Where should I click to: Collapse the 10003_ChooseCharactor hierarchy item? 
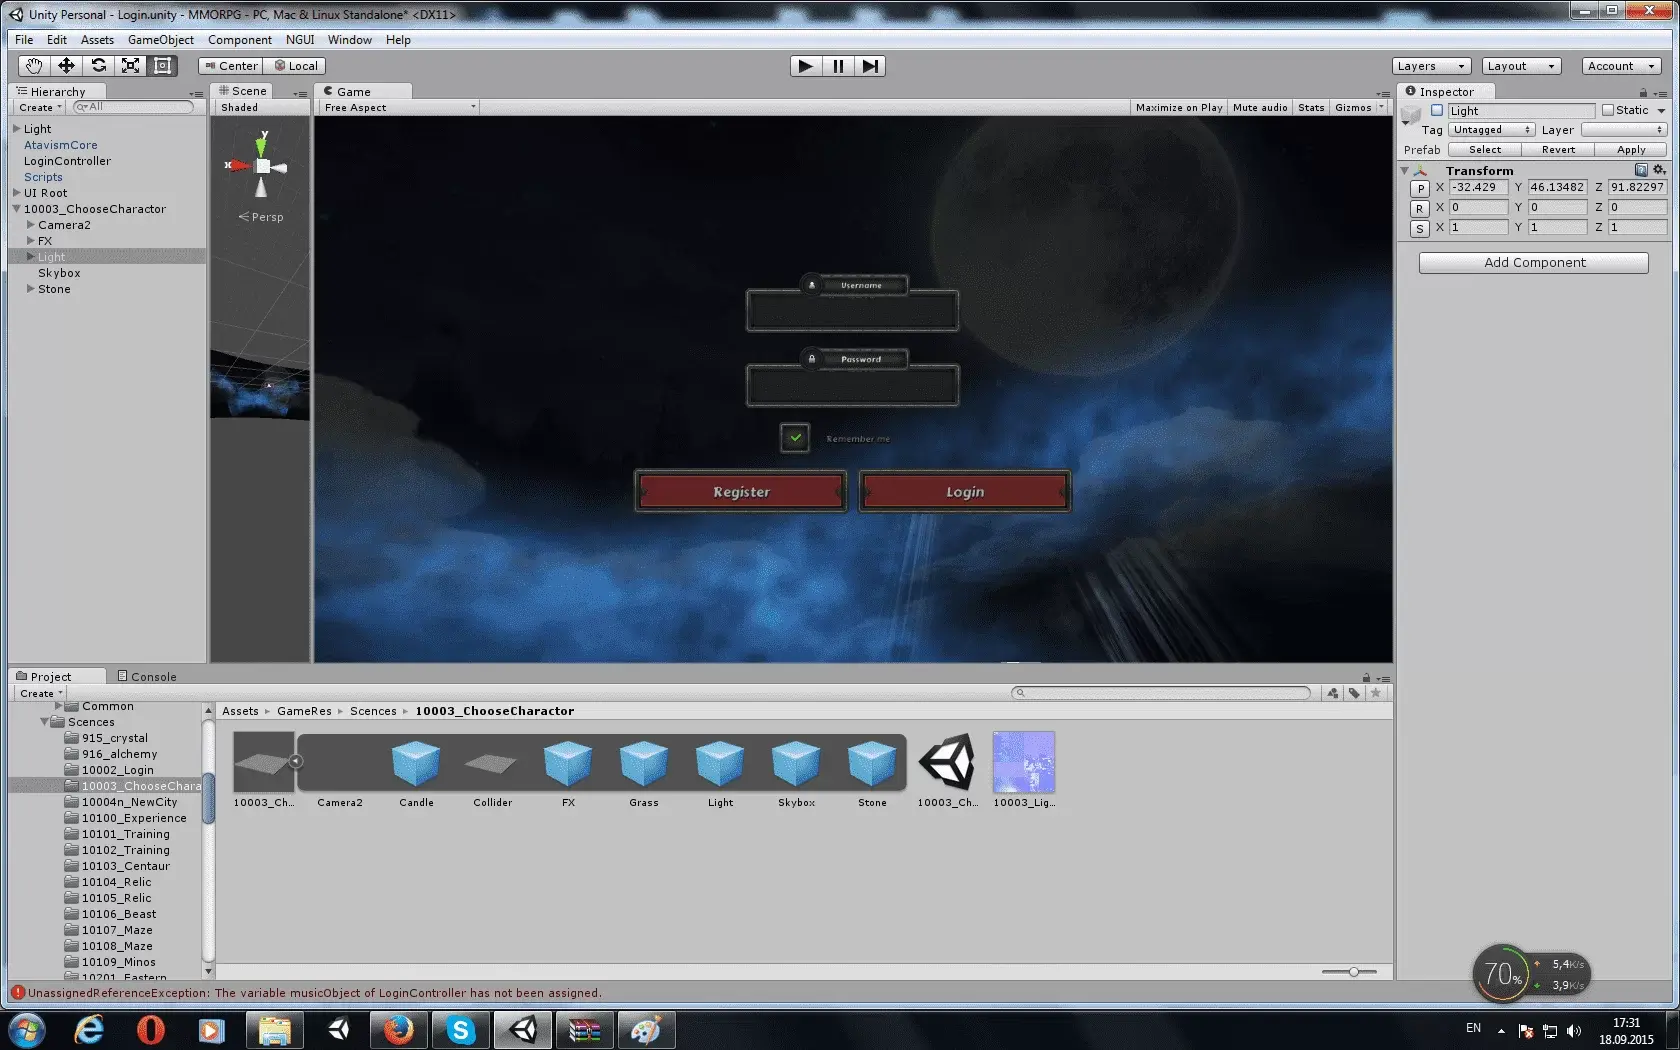[16, 209]
